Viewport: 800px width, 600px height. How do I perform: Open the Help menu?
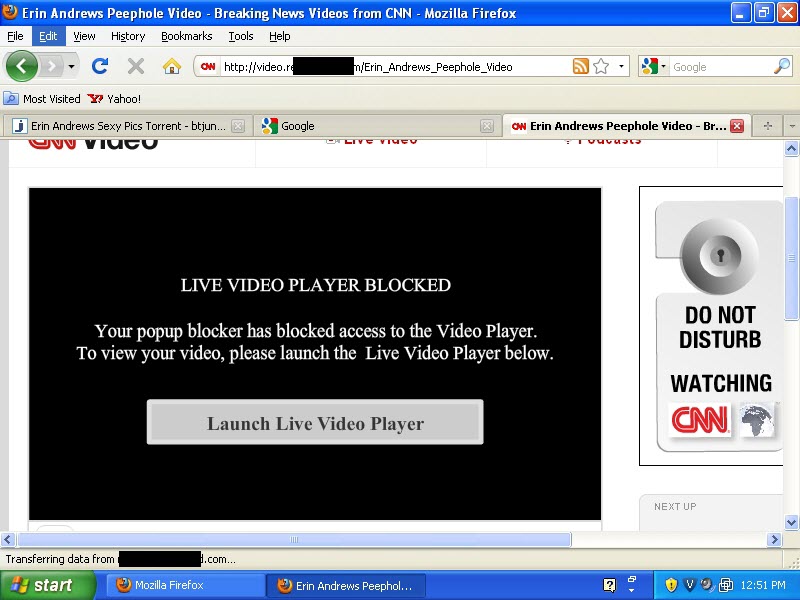point(280,36)
